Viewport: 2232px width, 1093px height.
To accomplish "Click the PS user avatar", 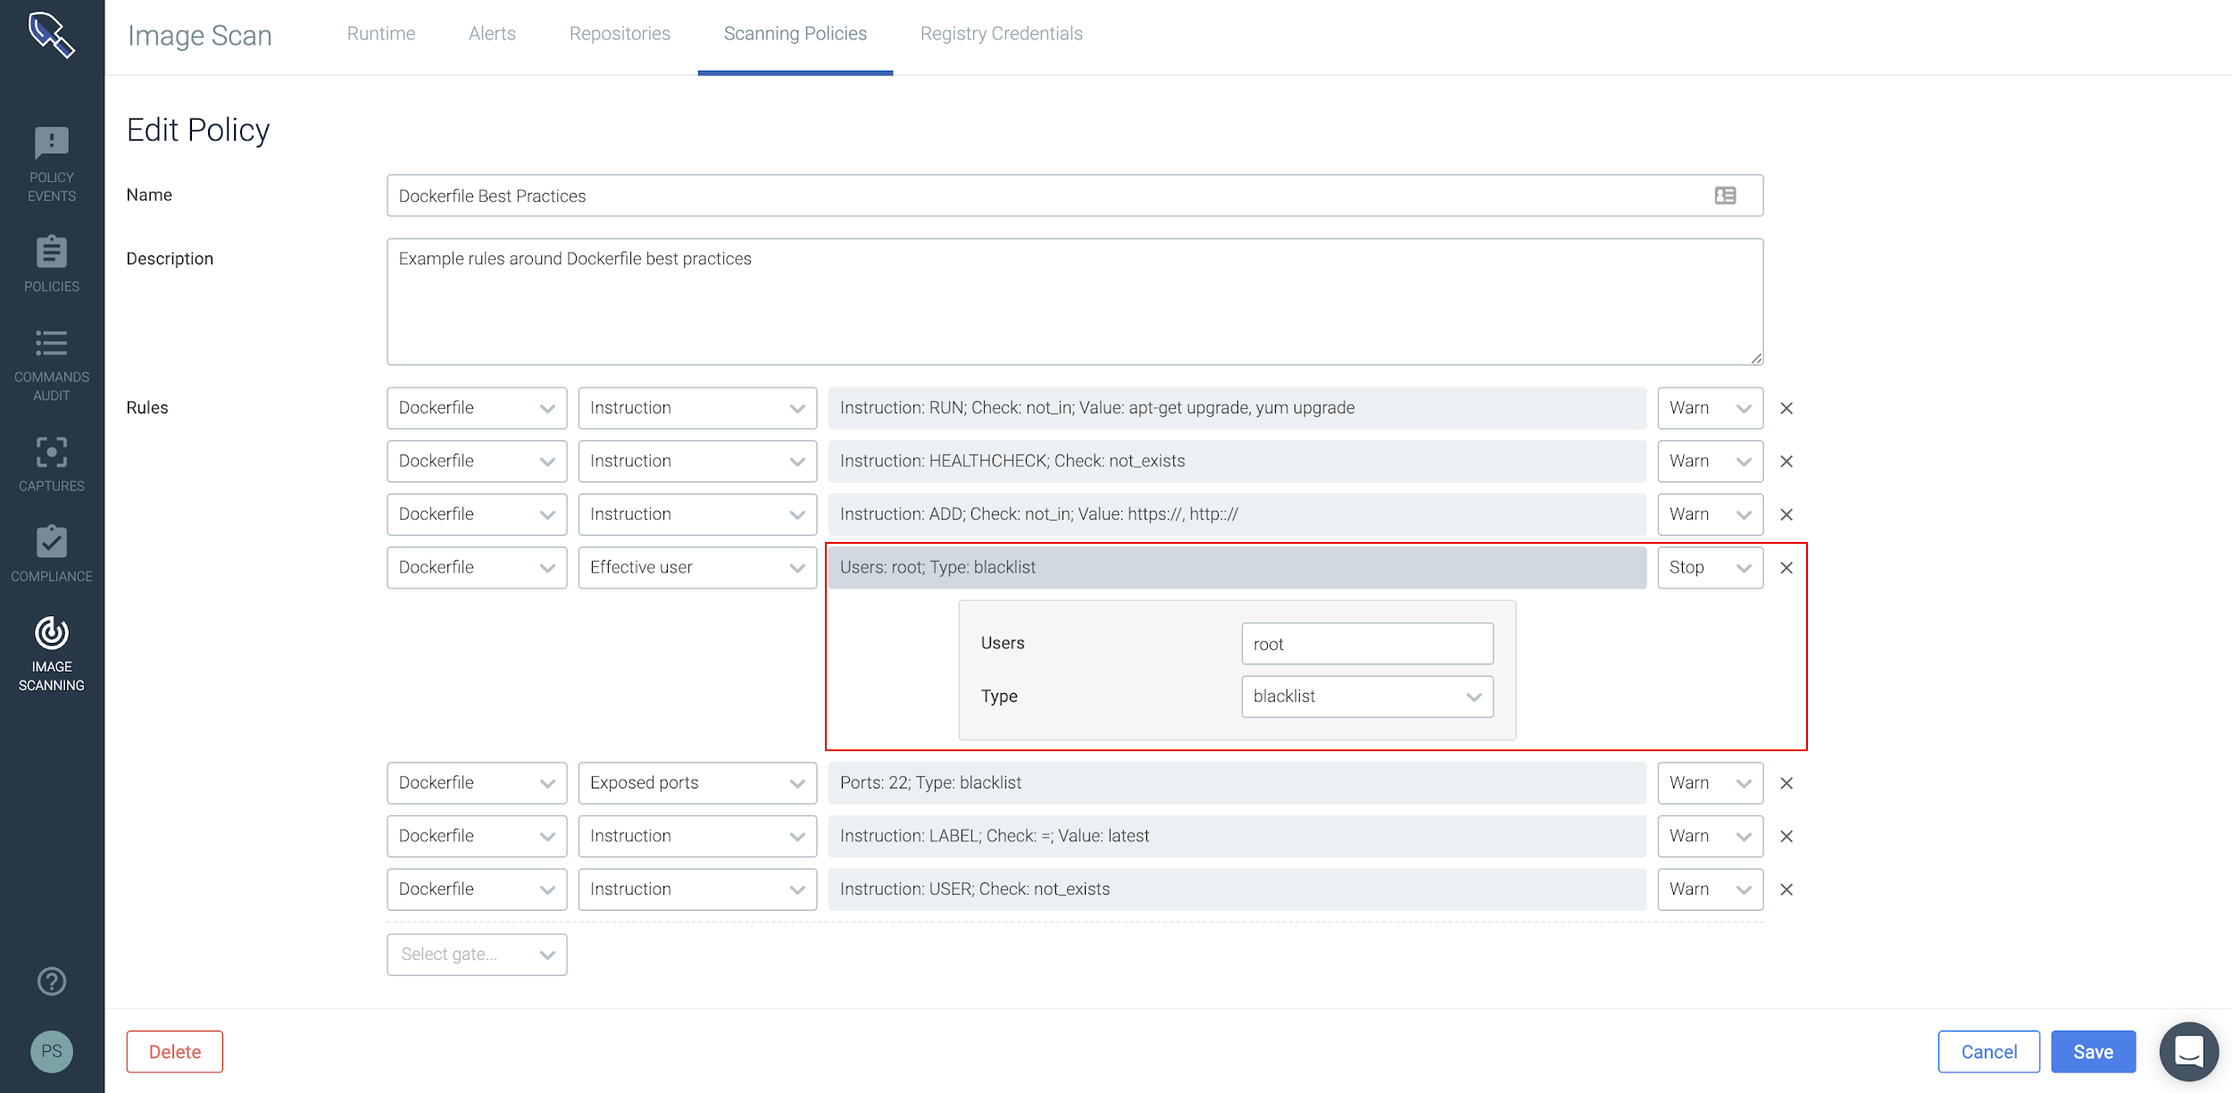I will (51, 1051).
